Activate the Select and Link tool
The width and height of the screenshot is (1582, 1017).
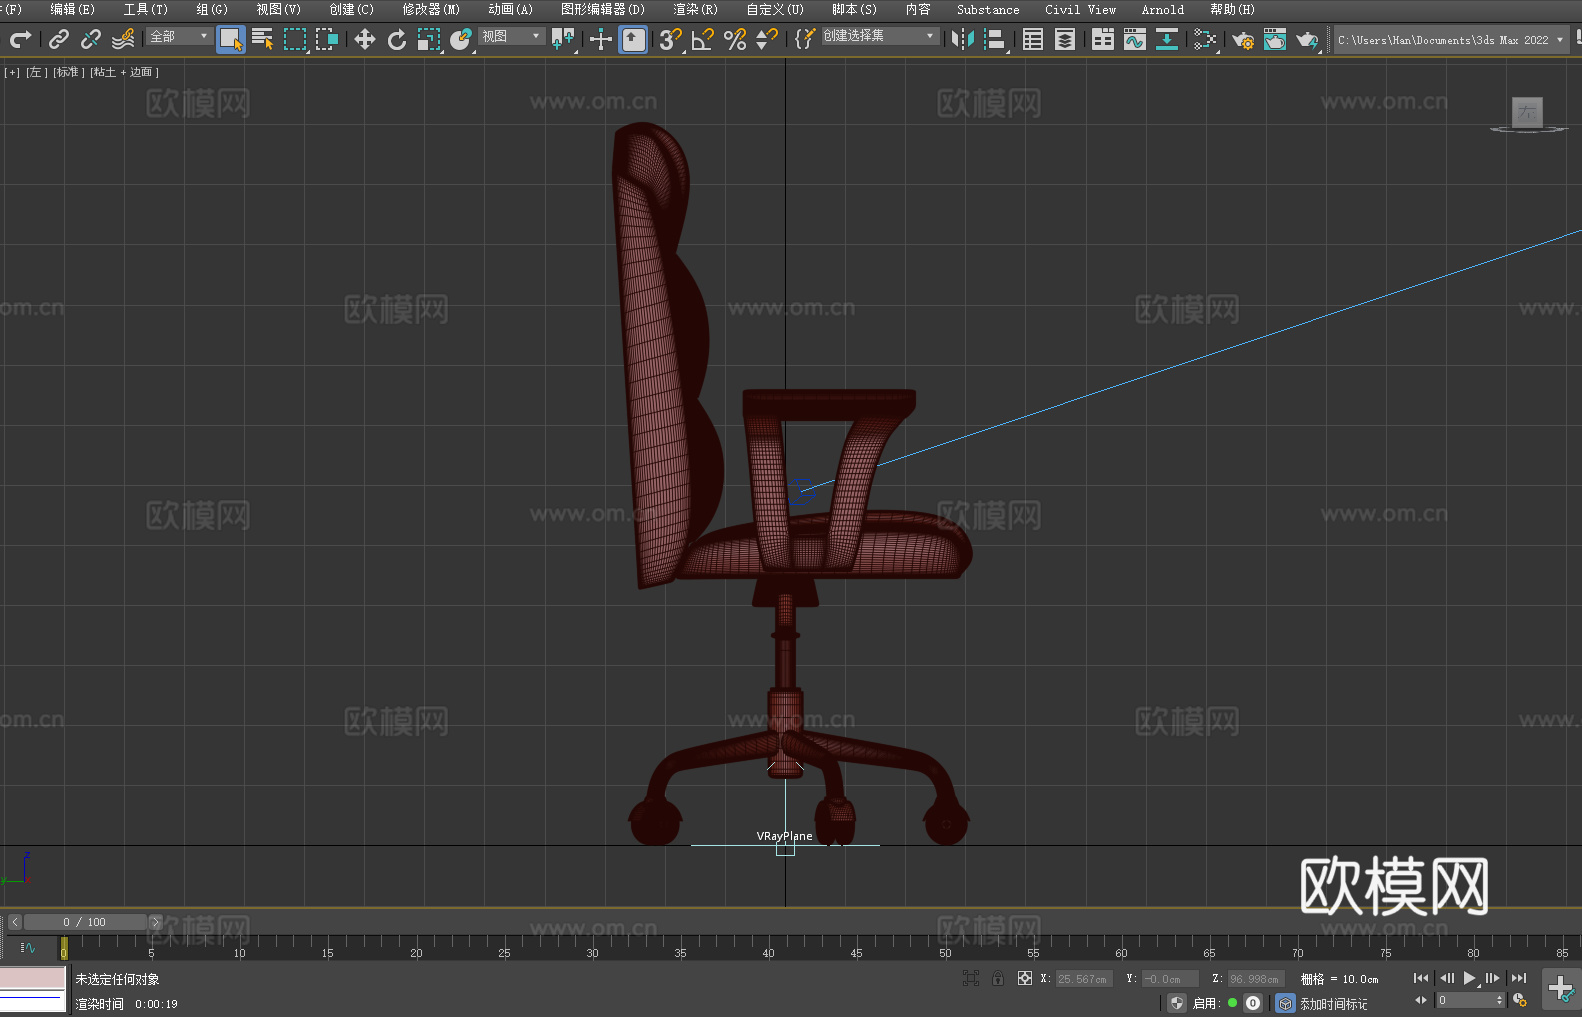coord(59,39)
